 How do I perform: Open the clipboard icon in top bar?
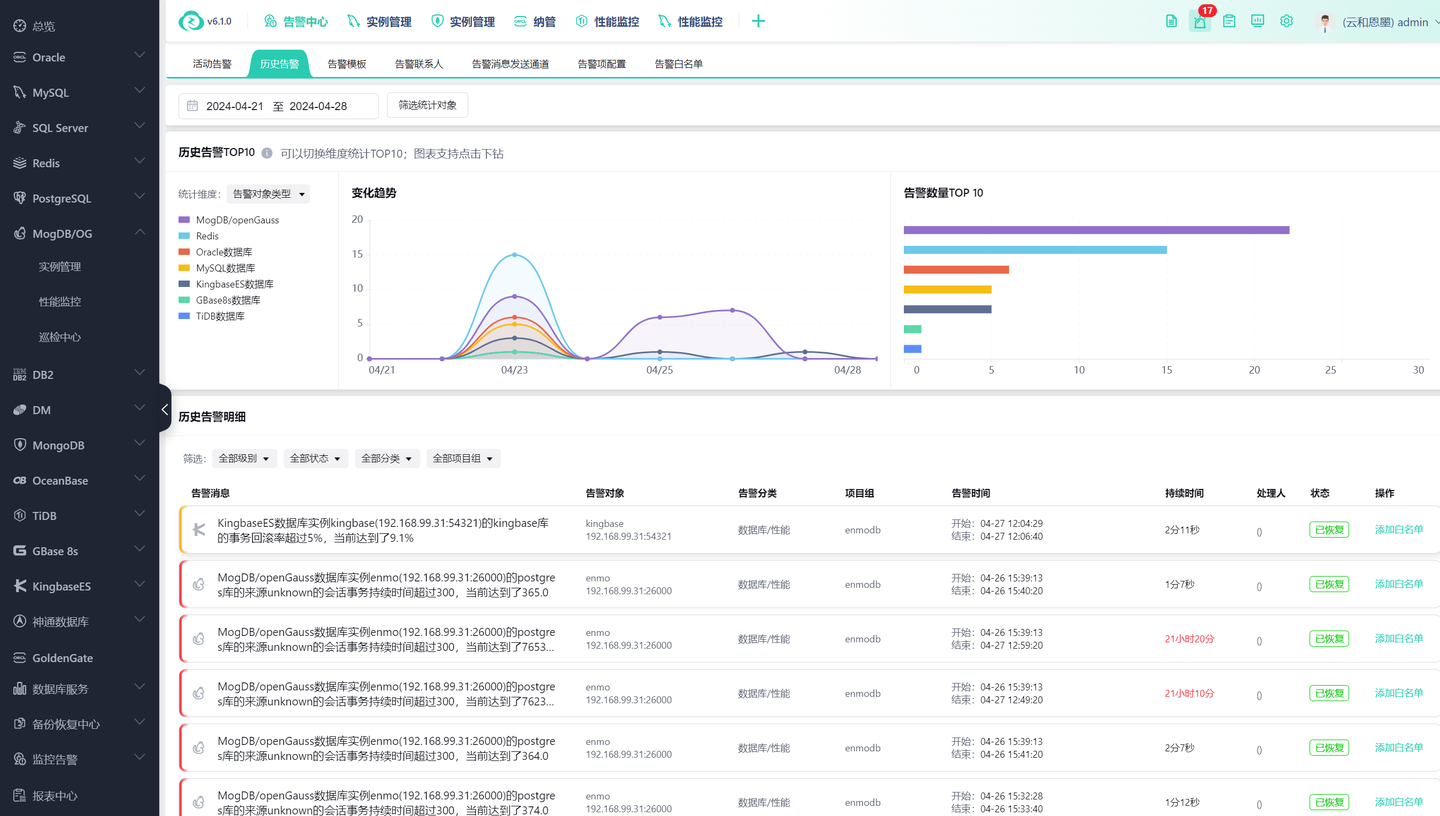click(x=1229, y=21)
